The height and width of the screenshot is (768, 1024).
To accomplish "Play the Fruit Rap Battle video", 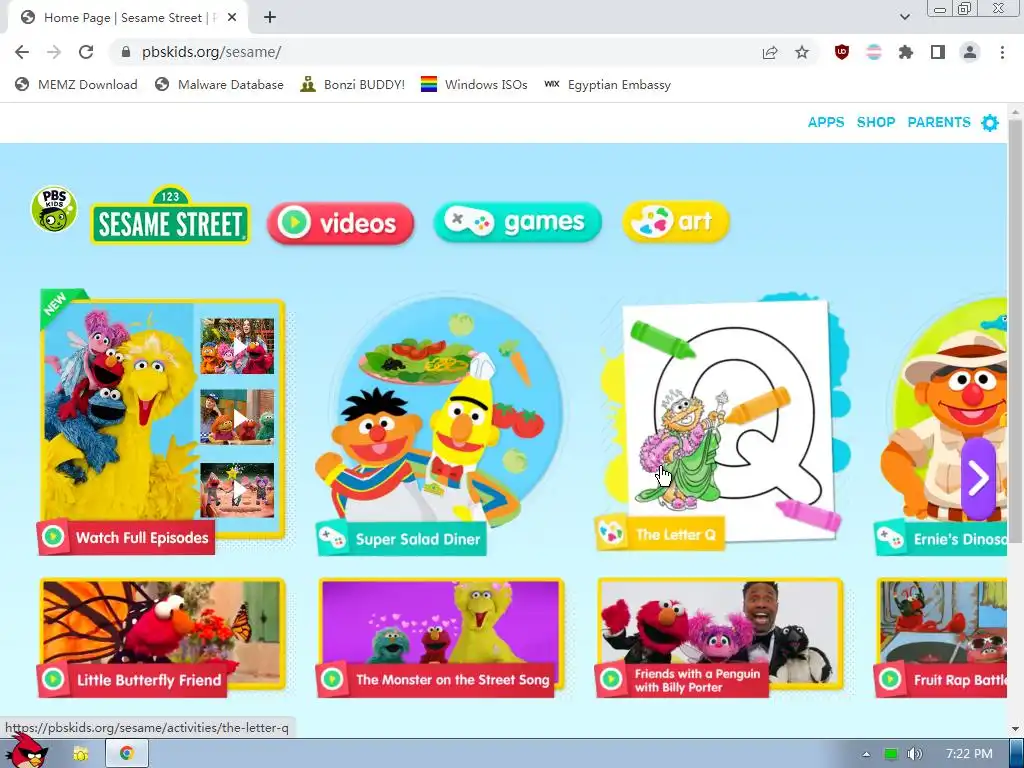I will point(941,638).
